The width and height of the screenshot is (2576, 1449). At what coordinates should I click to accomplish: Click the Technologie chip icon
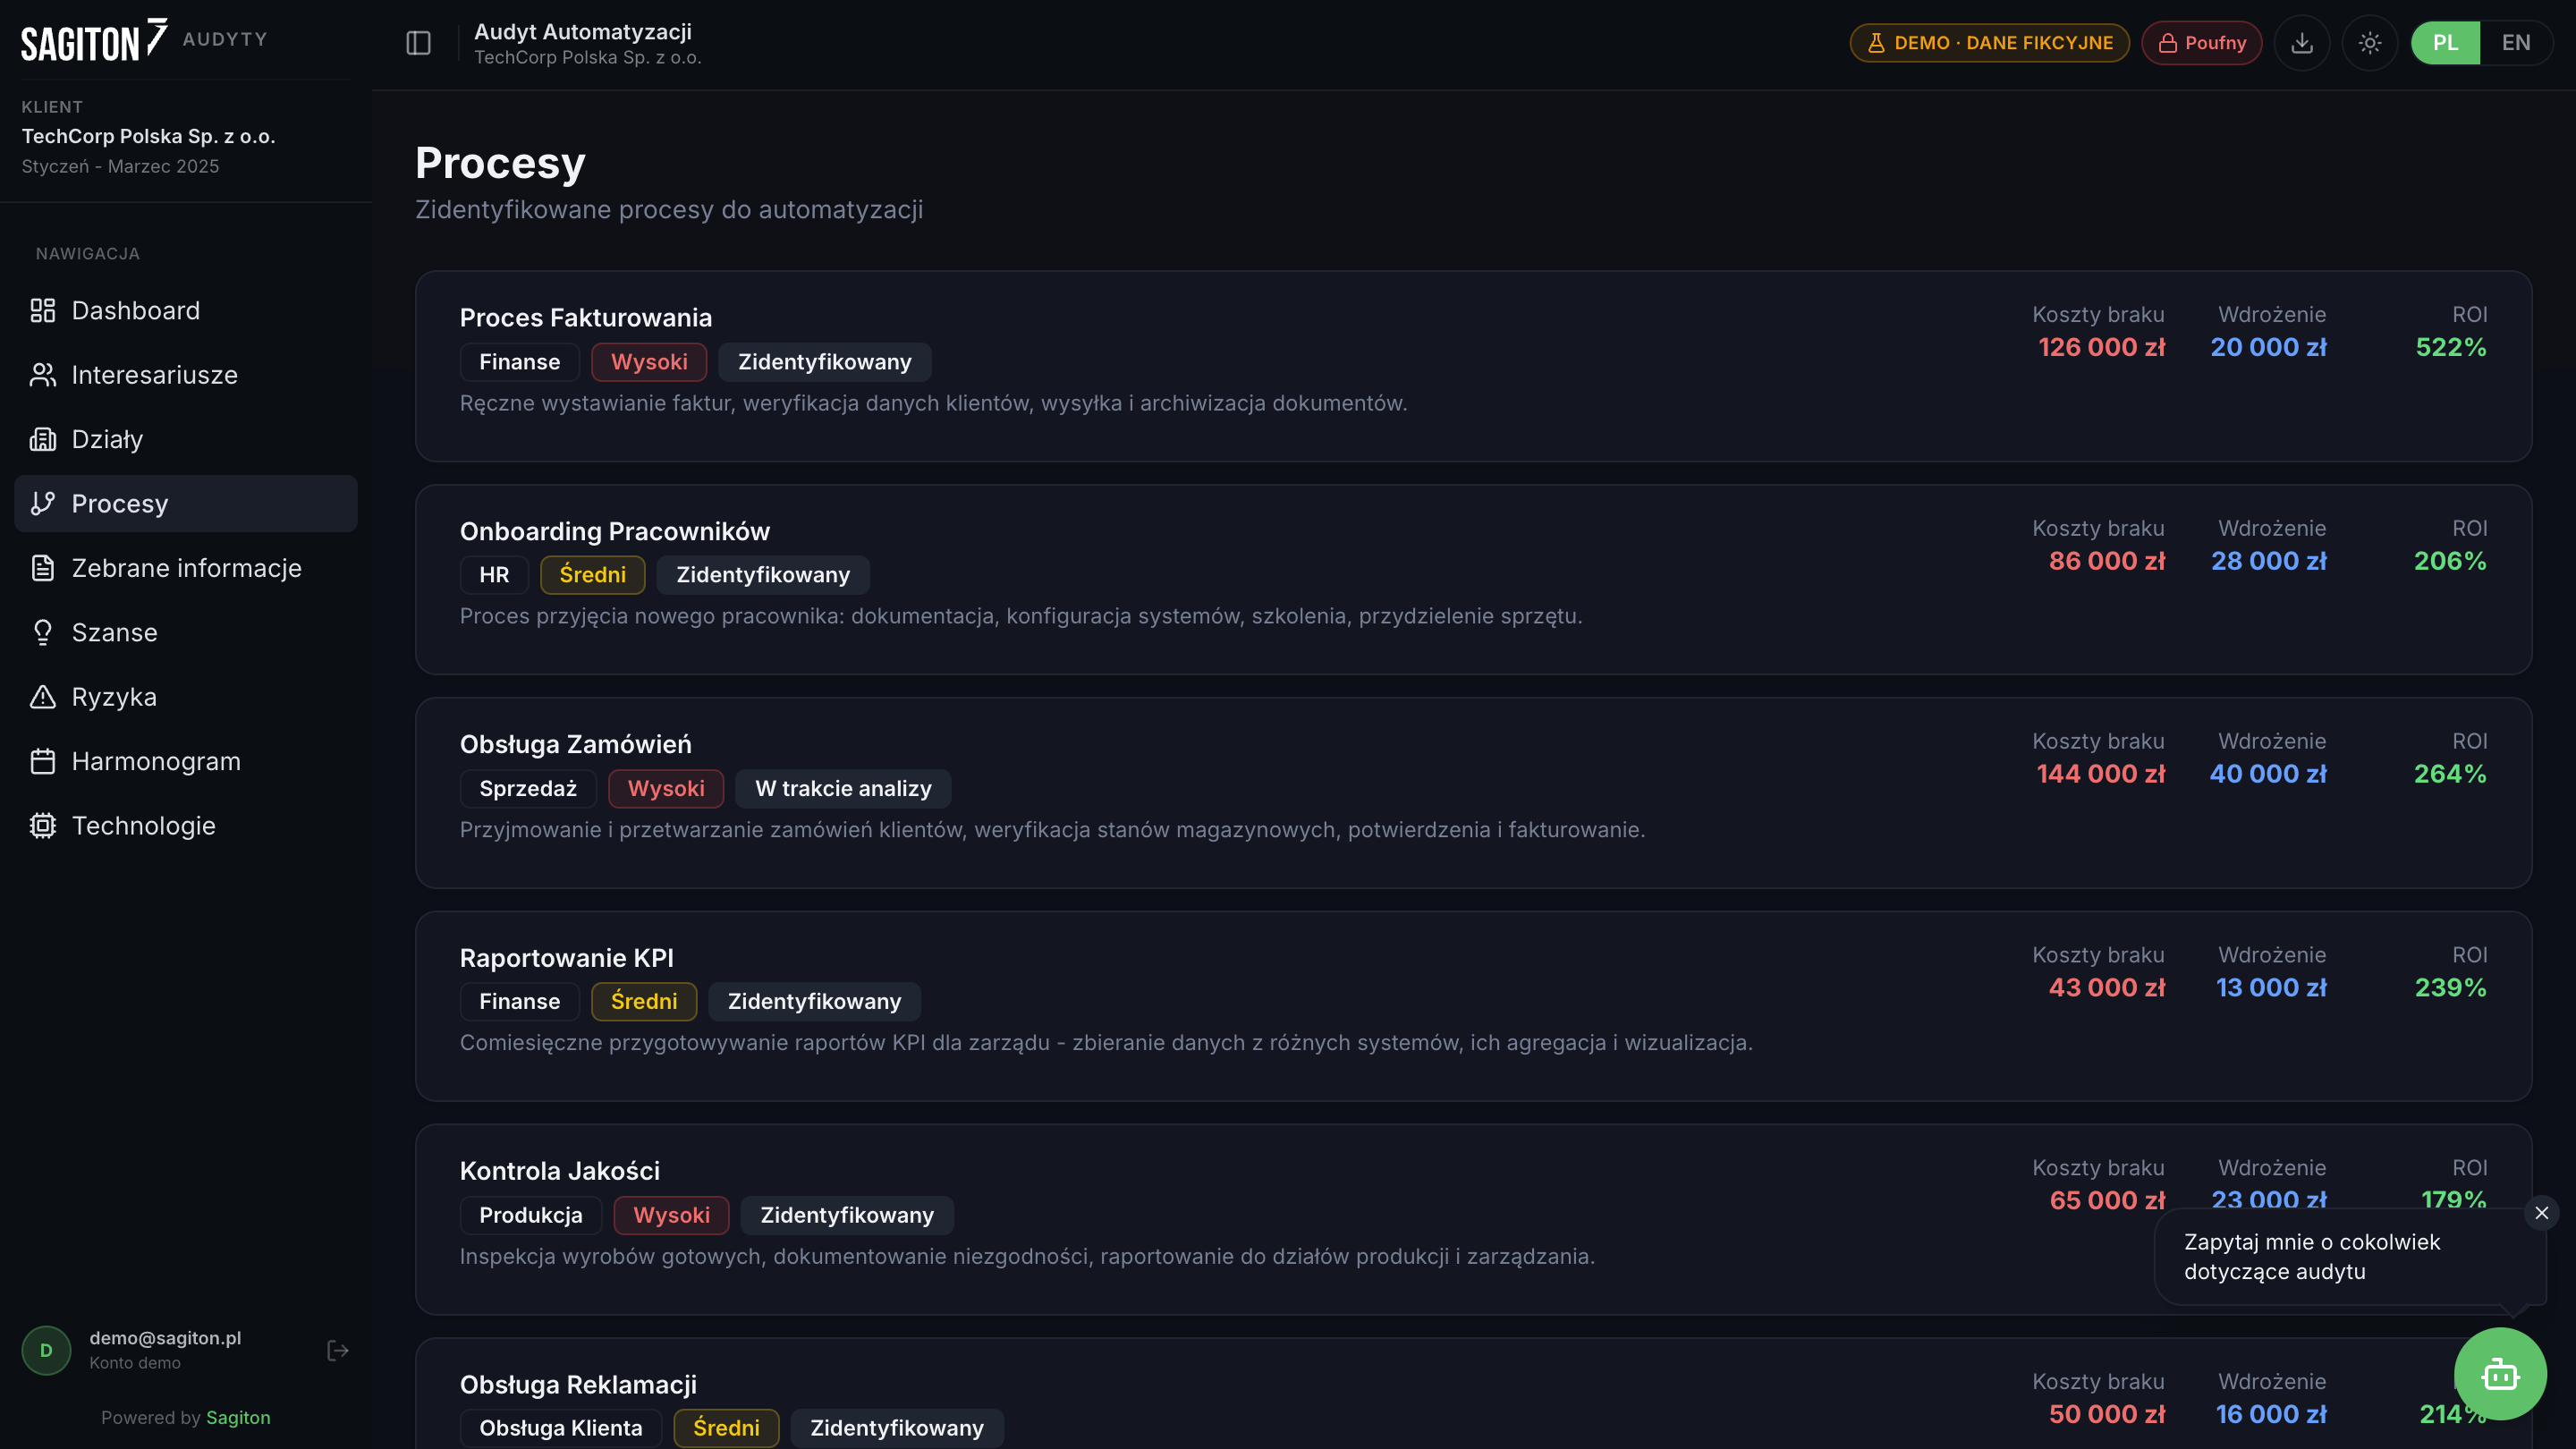click(42, 826)
